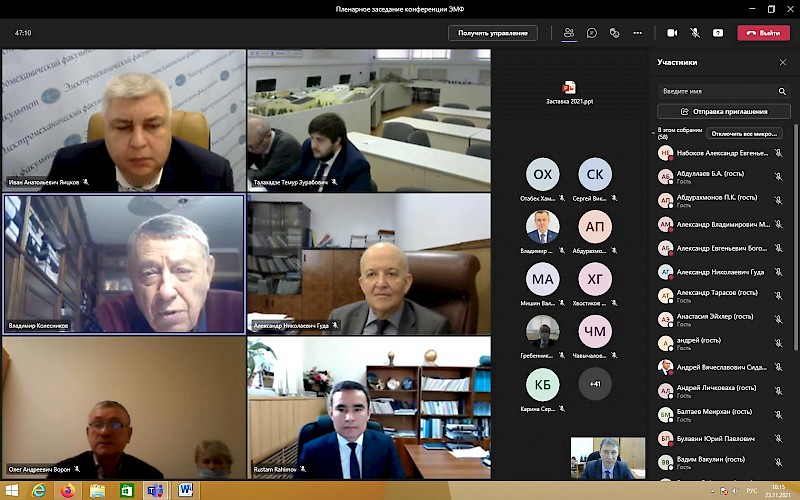Screen dimensions: 800x500
Task: Click the Получить управление button
Action: pos(493,33)
